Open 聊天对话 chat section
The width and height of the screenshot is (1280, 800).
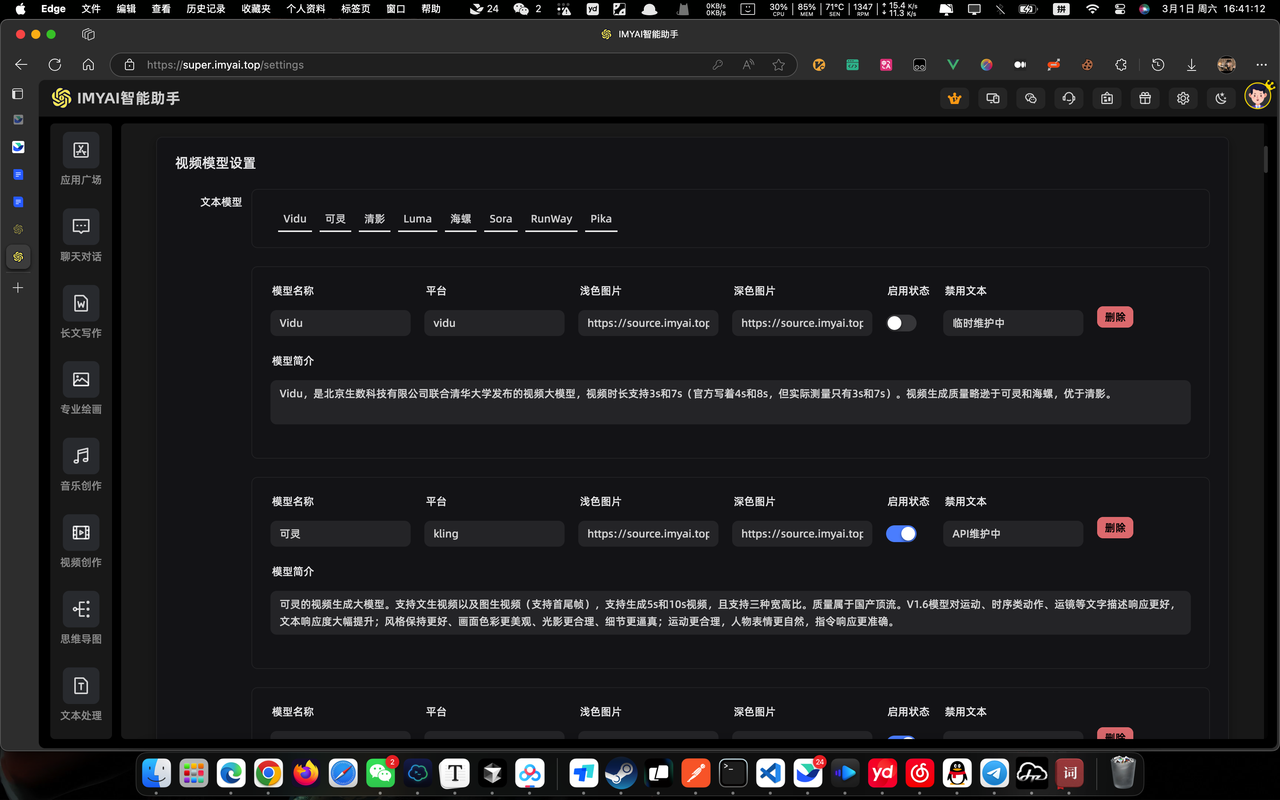[x=81, y=236]
